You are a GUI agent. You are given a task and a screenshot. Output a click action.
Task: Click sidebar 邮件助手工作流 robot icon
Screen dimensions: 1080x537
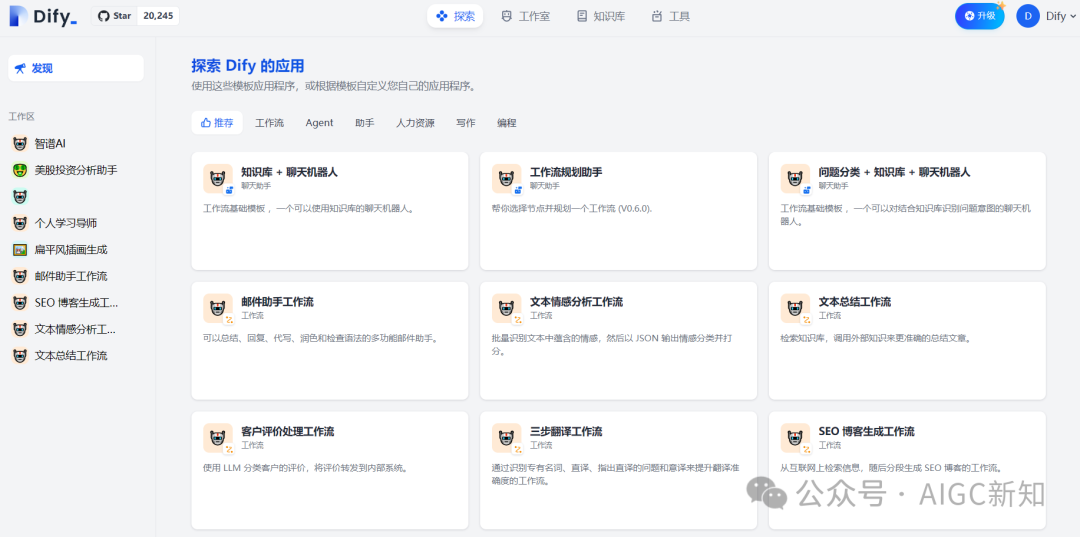[x=20, y=276]
